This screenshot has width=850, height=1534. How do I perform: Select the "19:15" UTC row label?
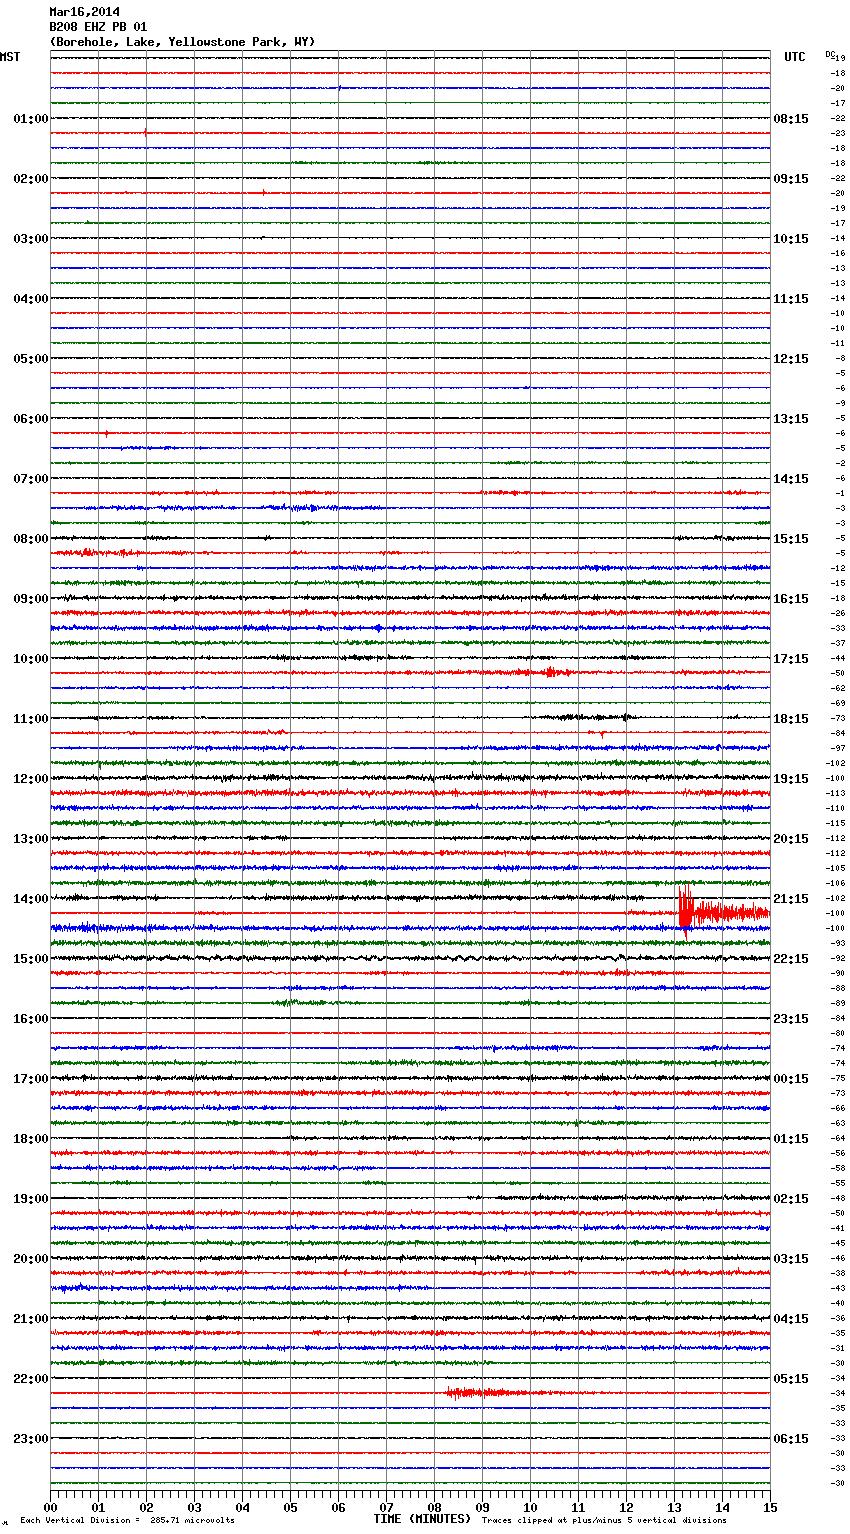coord(791,779)
